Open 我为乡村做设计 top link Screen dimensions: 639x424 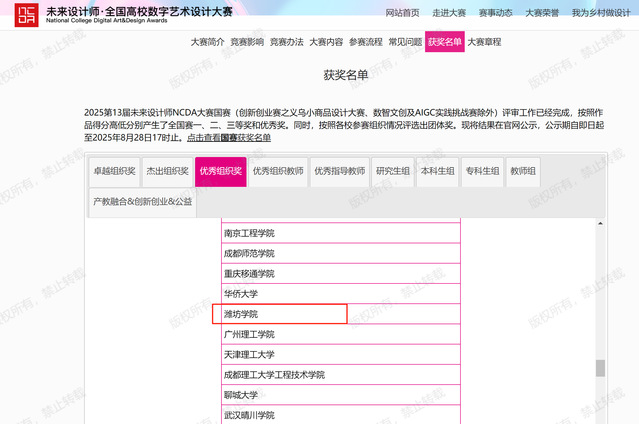point(602,13)
